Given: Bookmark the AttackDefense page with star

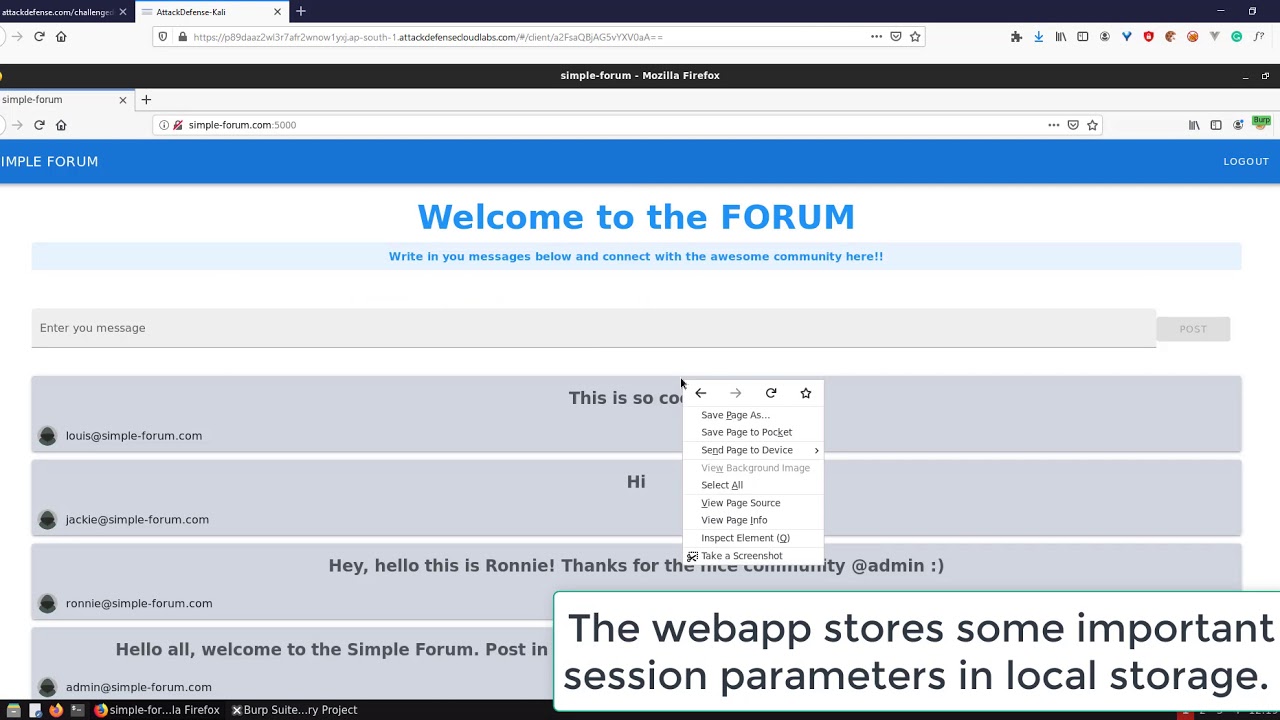Looking at the screenshot, I should [x=915, y=37].
